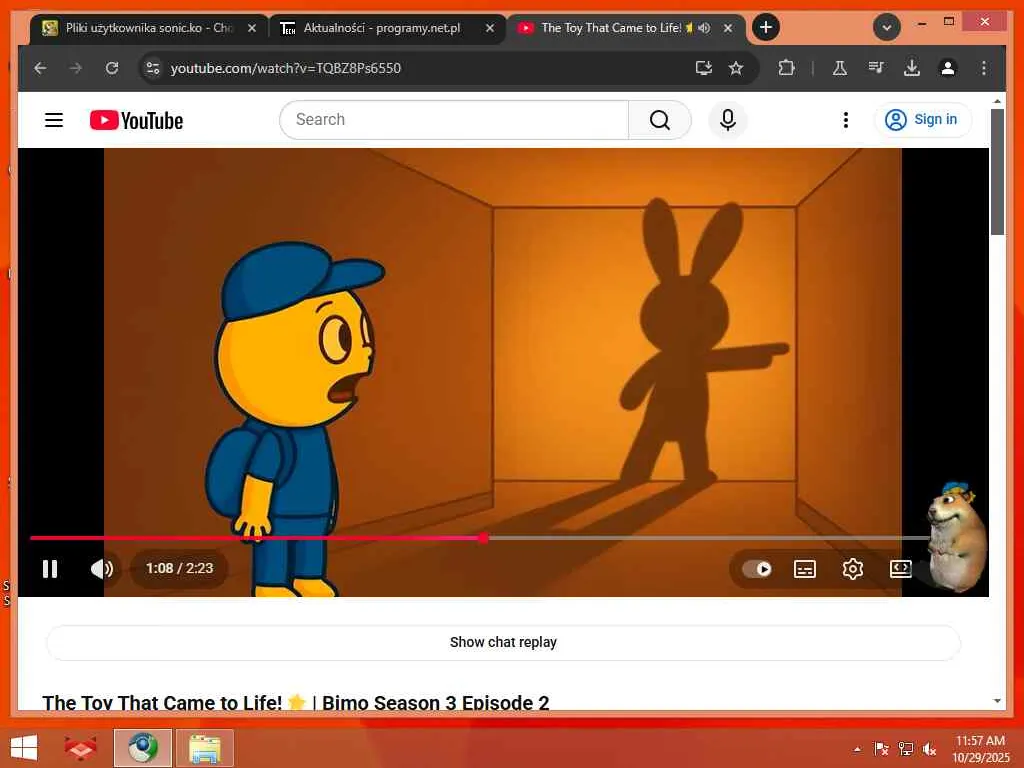Viewport: 1024px width, 768px height.
Task: Turn on subtitles with the captions button
Action: pyautogui.click(x=805, y=569)
